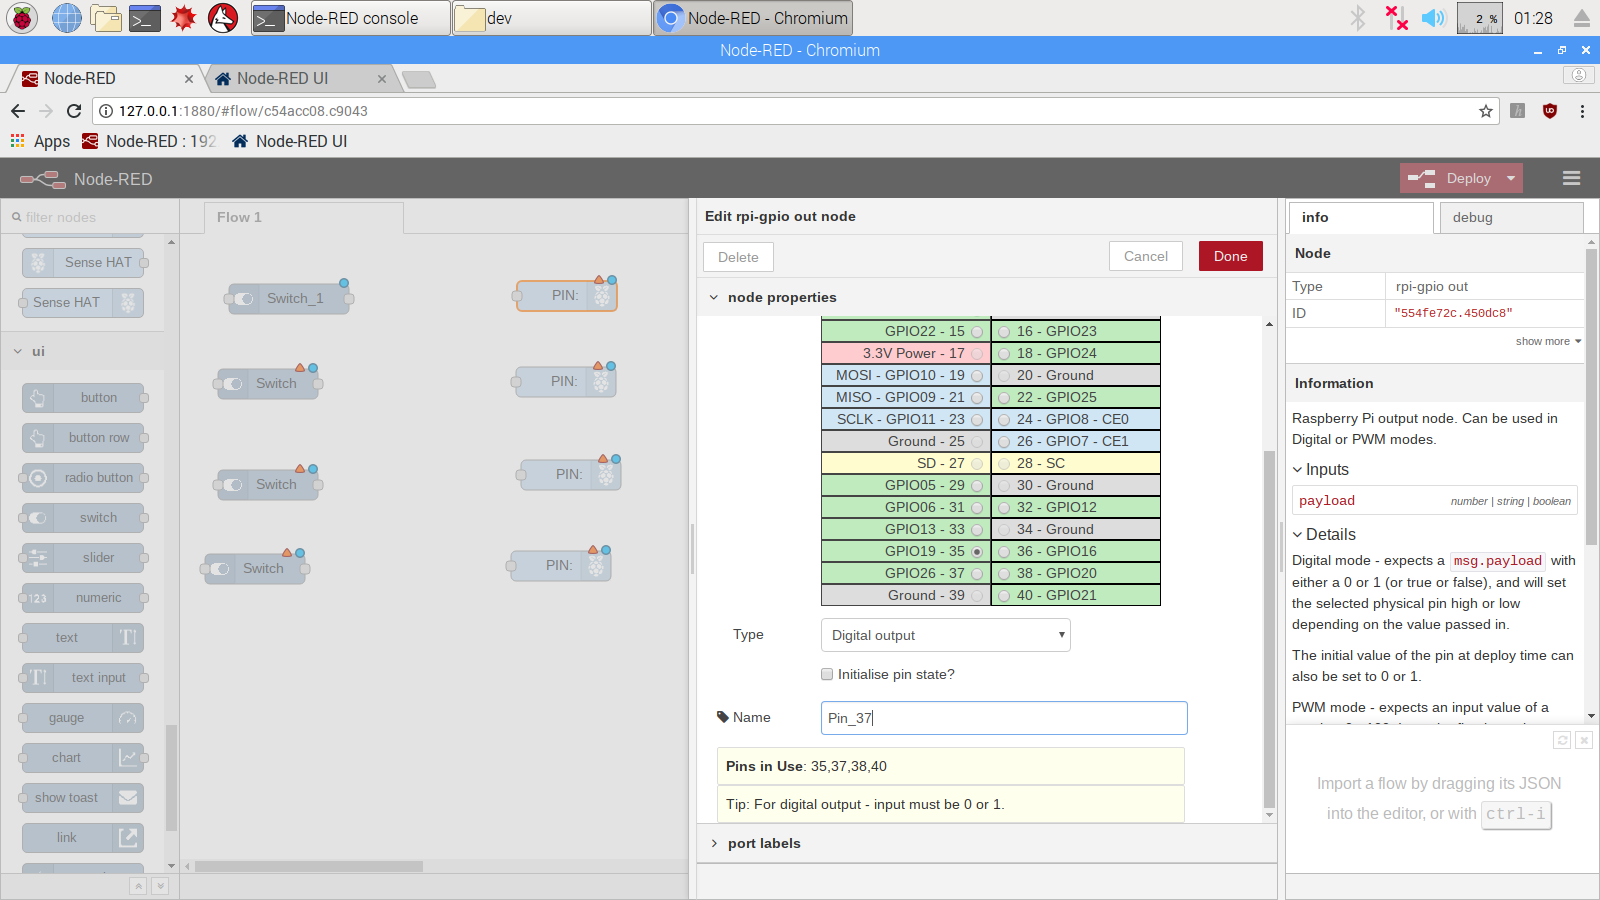Collapse the node properties section

(714, 297)
